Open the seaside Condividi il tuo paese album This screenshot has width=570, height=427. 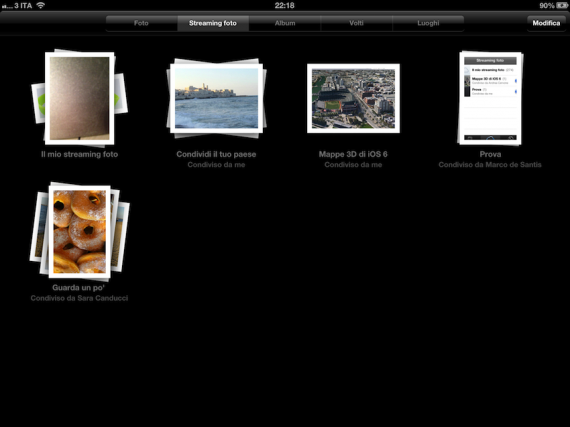tap(217, 98)
